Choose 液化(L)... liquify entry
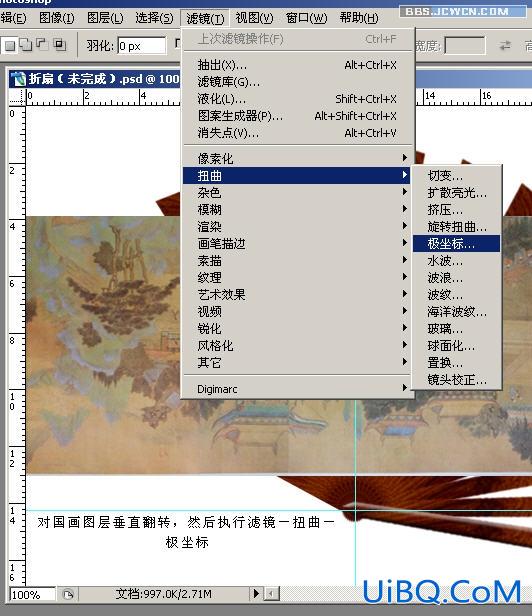This screenshot has width=532, height=616. [x=297, y=99]
